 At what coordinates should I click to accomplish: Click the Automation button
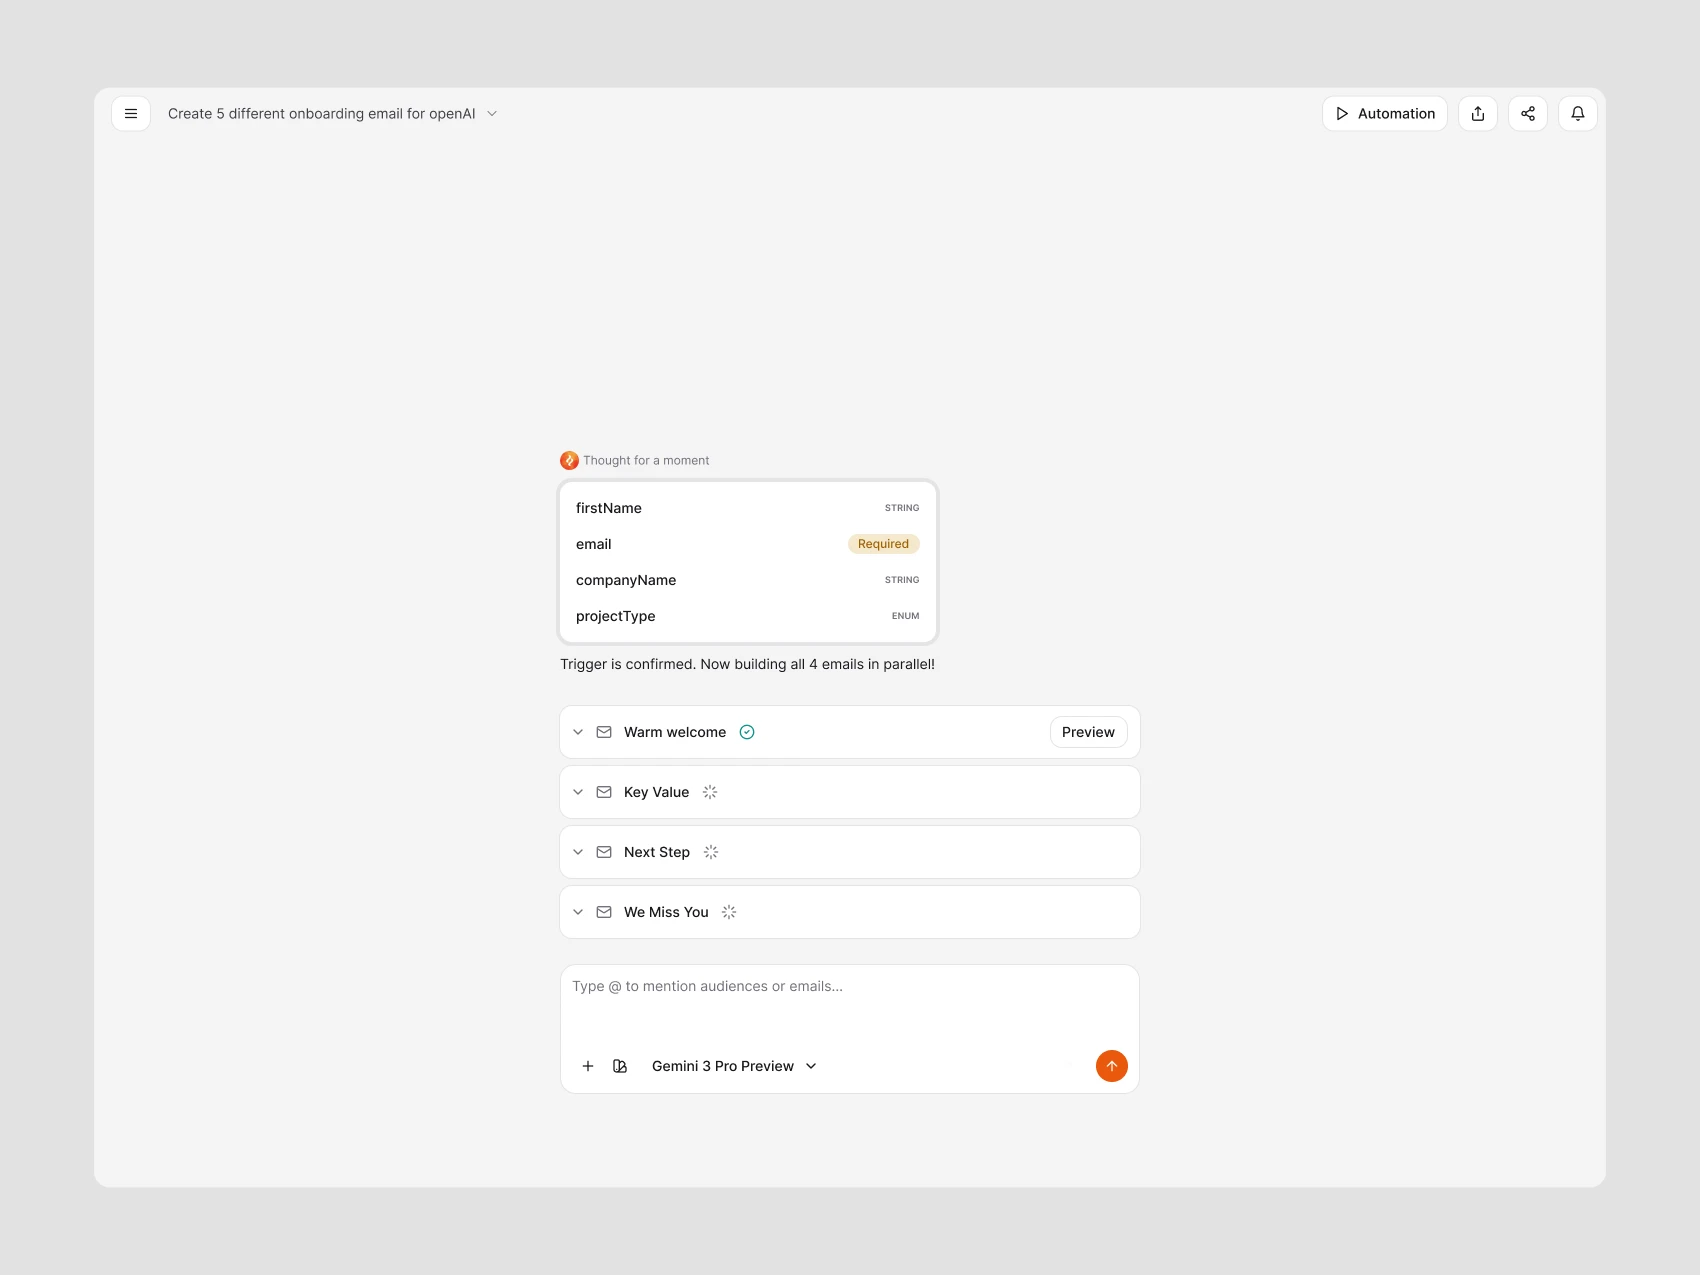click(x=1385, y=114)
